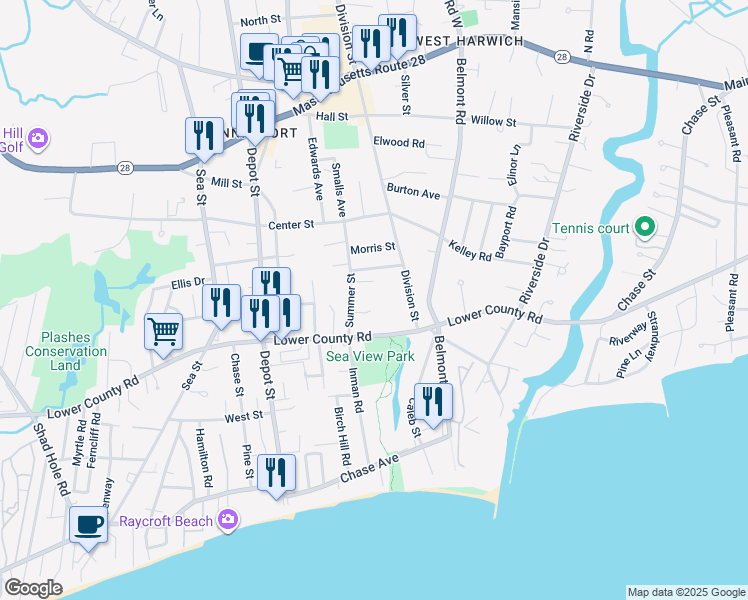Click the Route 28 shield west of Sea St
Viewport: 748px width, 600px height.
[125, 168]
